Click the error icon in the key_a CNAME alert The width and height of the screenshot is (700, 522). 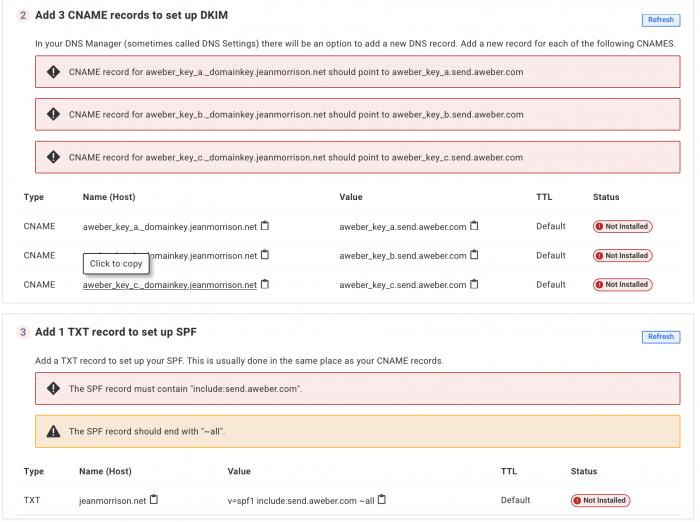(x=54, y=72)
